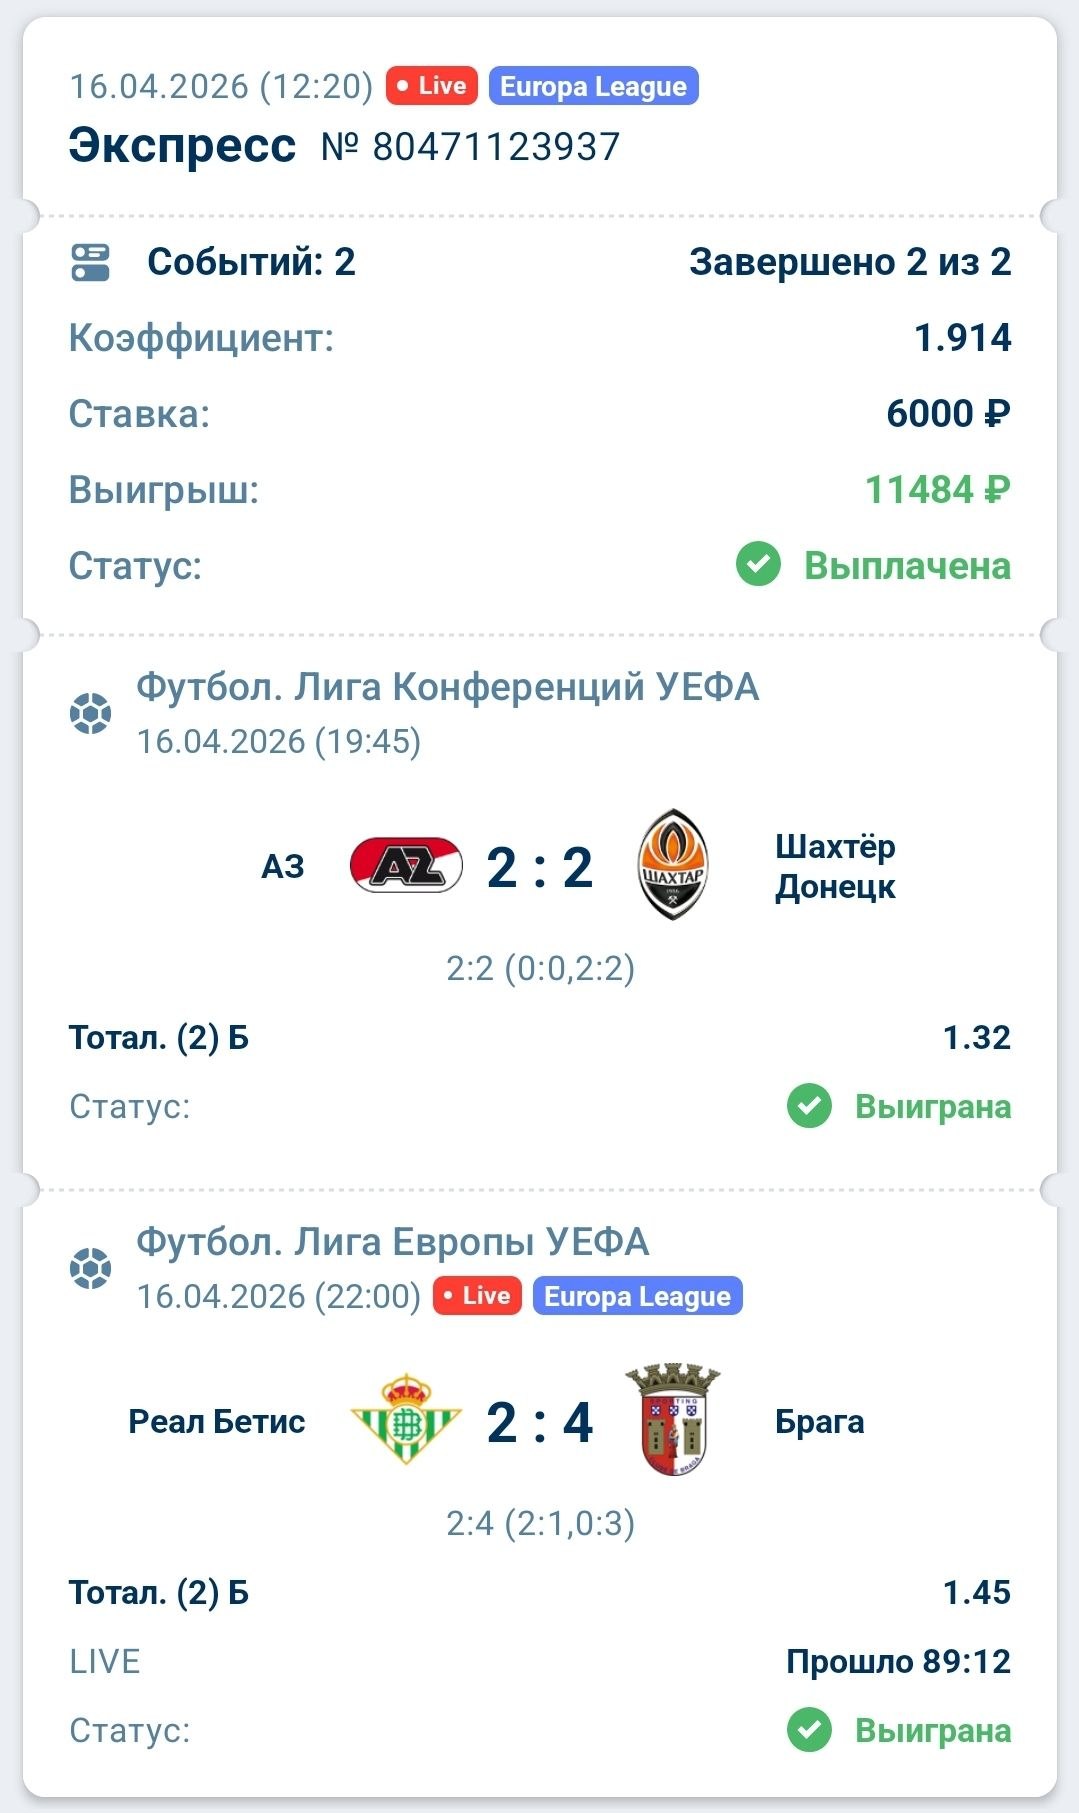Image resolution: width=1079 pixels, height=1813 pixels.
Task: Open the Футбол. Лига Европы УЕФА heading
Action: click(x=392, y=1242)
